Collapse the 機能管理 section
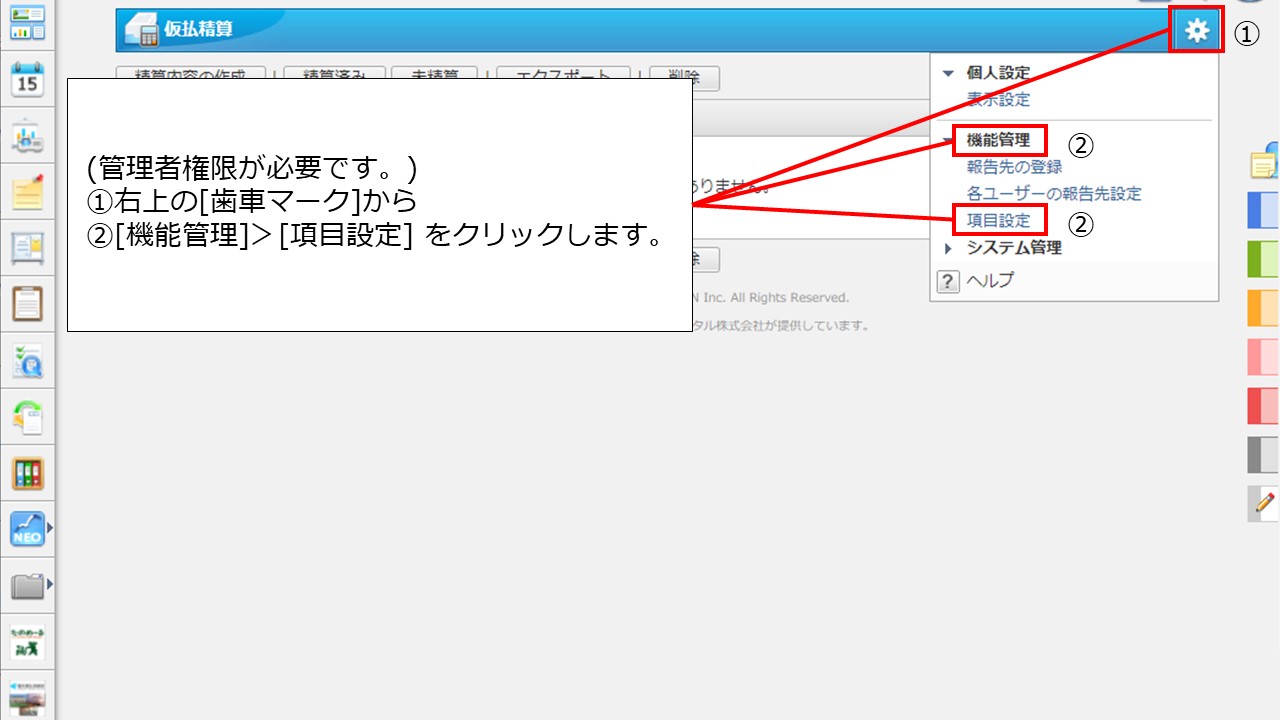This screenshot has width=1280, height=720. pyautogui.click(x=949, y=140)
